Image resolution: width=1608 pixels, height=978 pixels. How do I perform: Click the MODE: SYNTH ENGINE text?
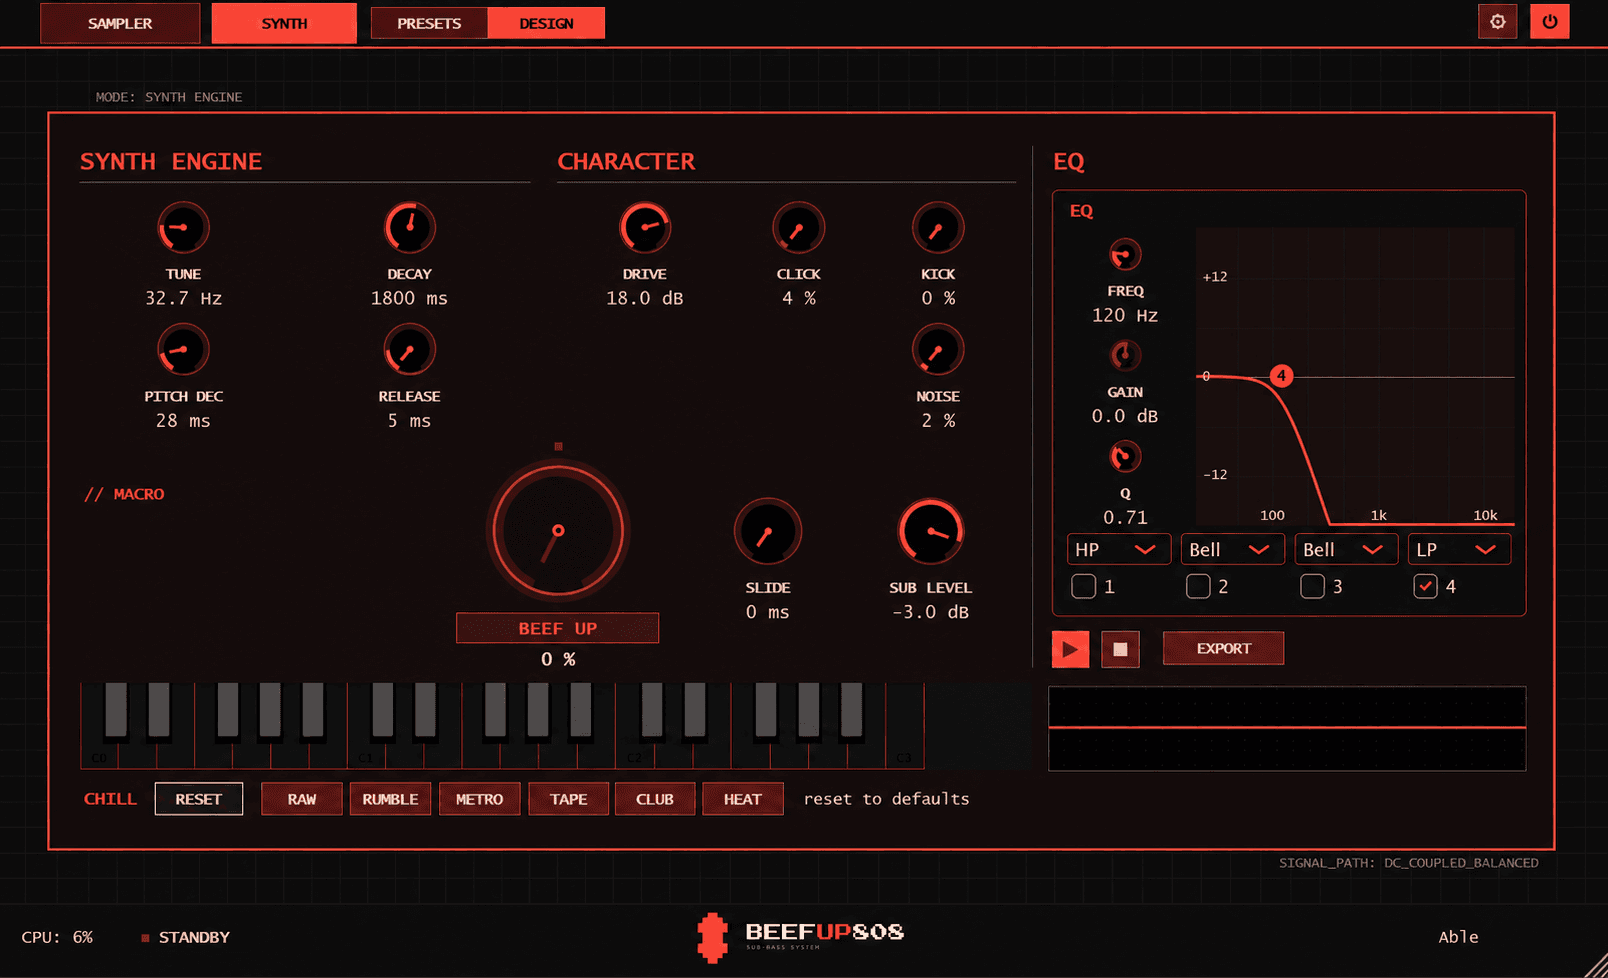pos(169,97)
